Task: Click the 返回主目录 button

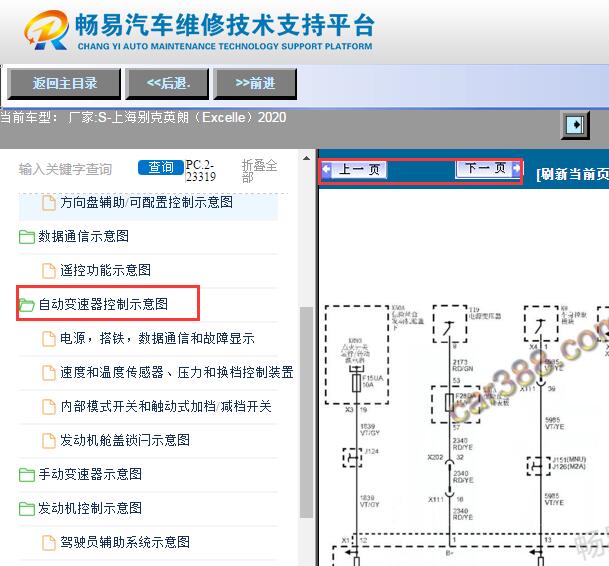Action: coord(64,84)
